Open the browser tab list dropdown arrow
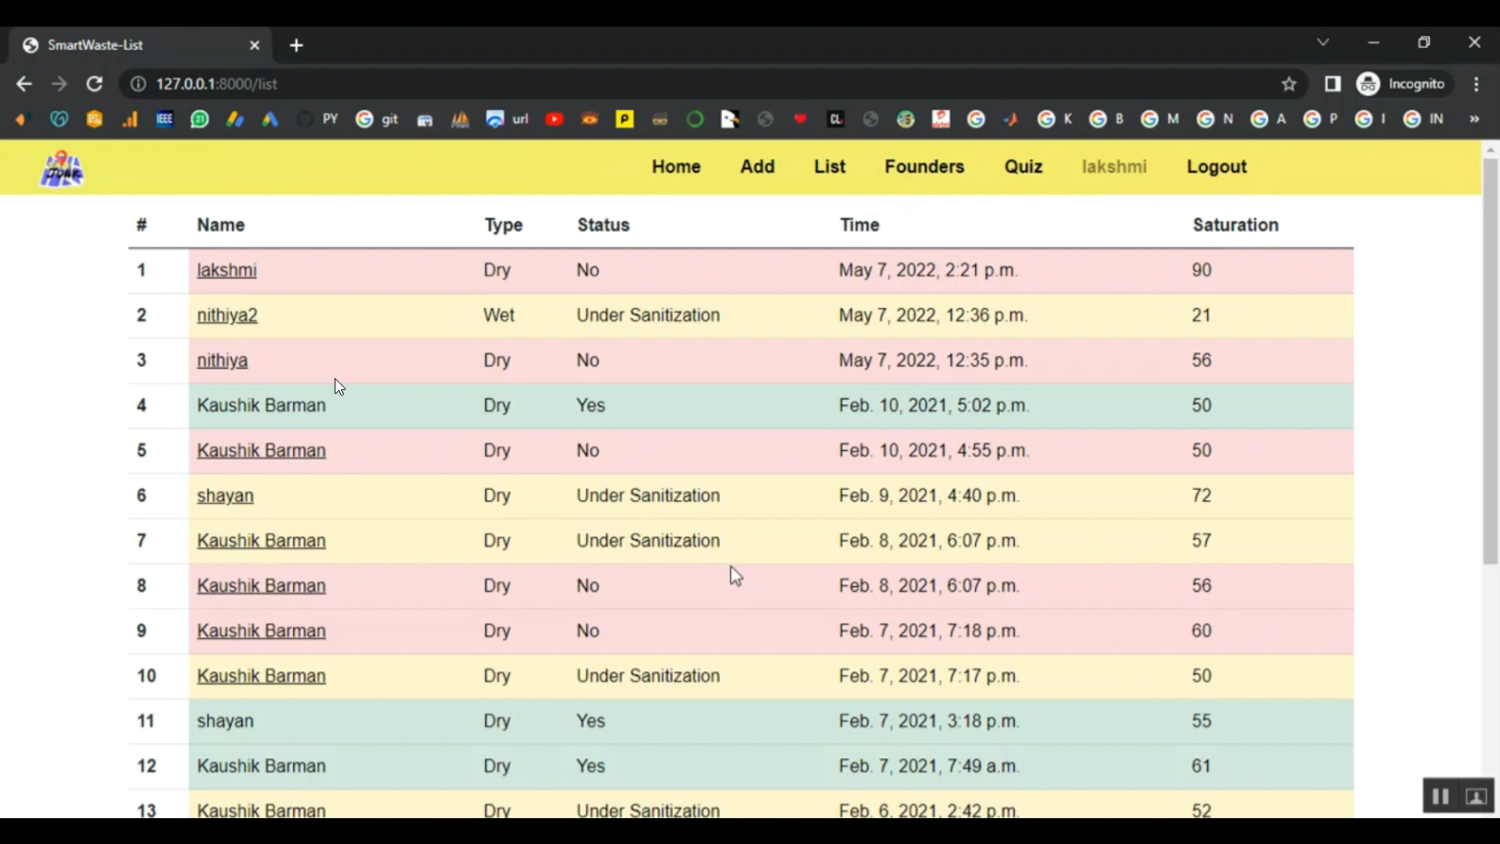1500x844 pixels. (1322, 42)
